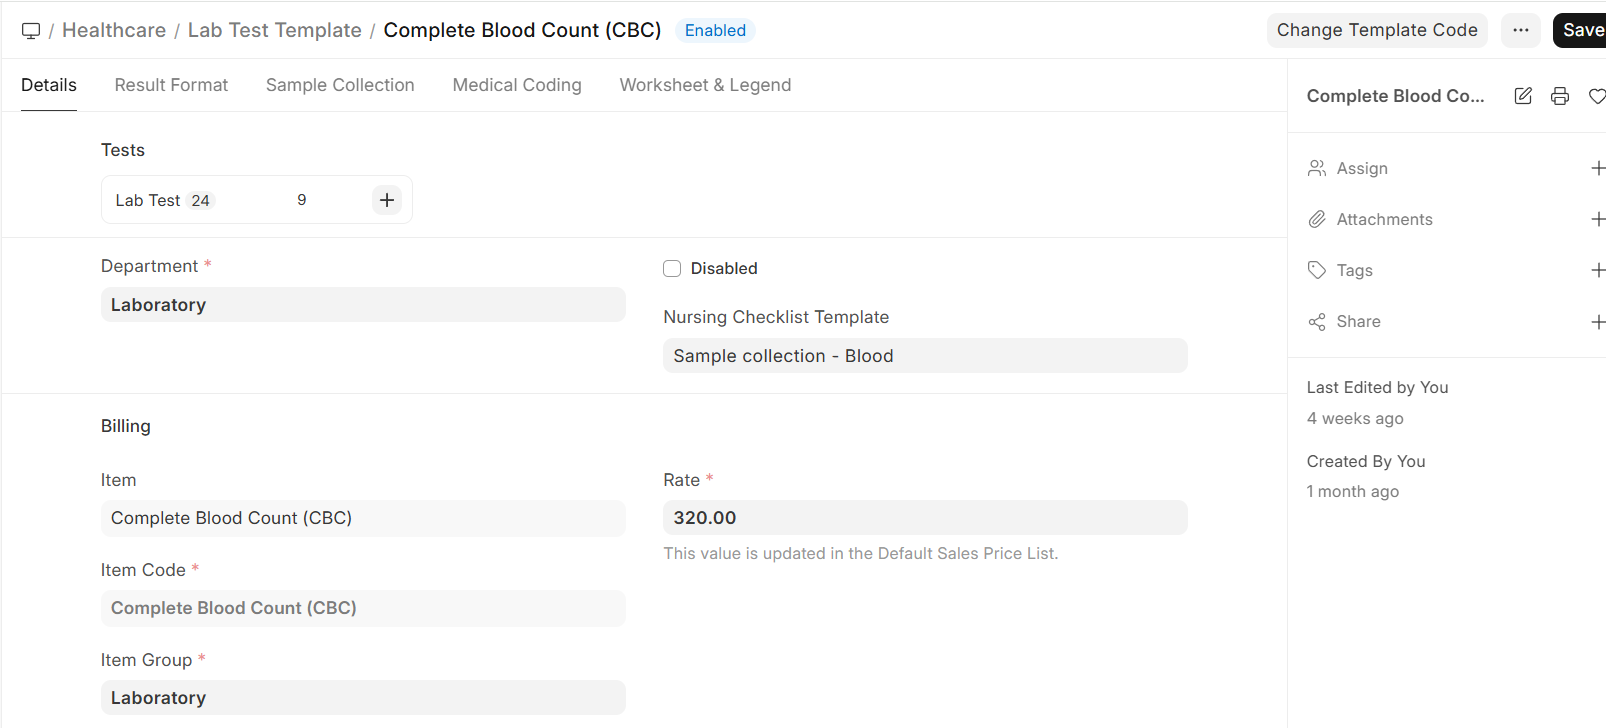Click the desk home icon in breadcrumb

click(x=31, y=31)
